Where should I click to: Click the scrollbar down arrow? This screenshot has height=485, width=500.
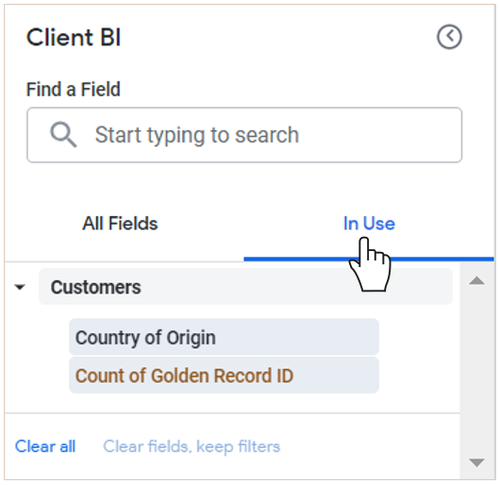click(477, 462)
